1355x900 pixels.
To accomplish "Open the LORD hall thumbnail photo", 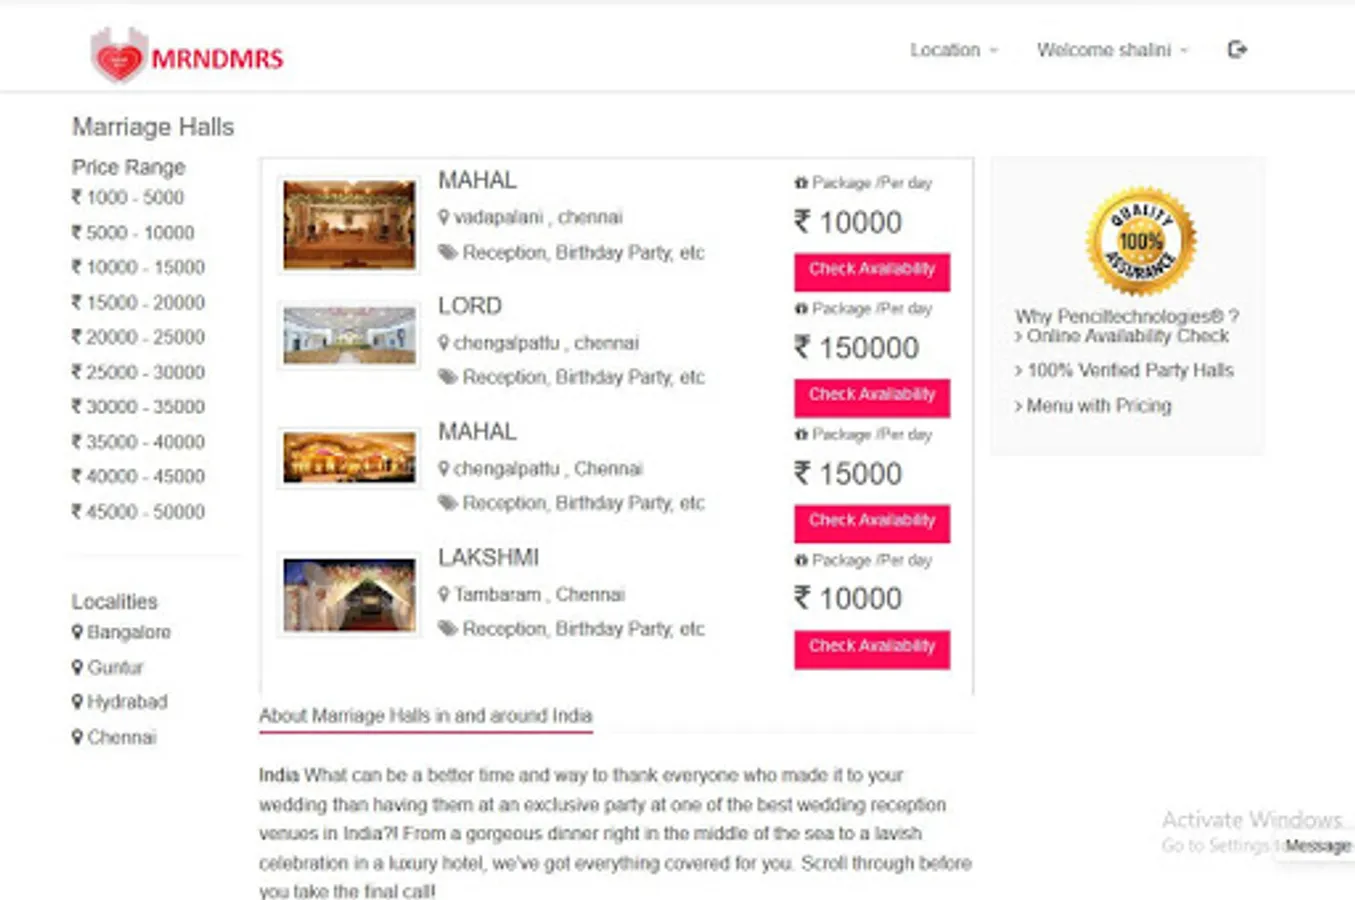I will coord(349,335).
